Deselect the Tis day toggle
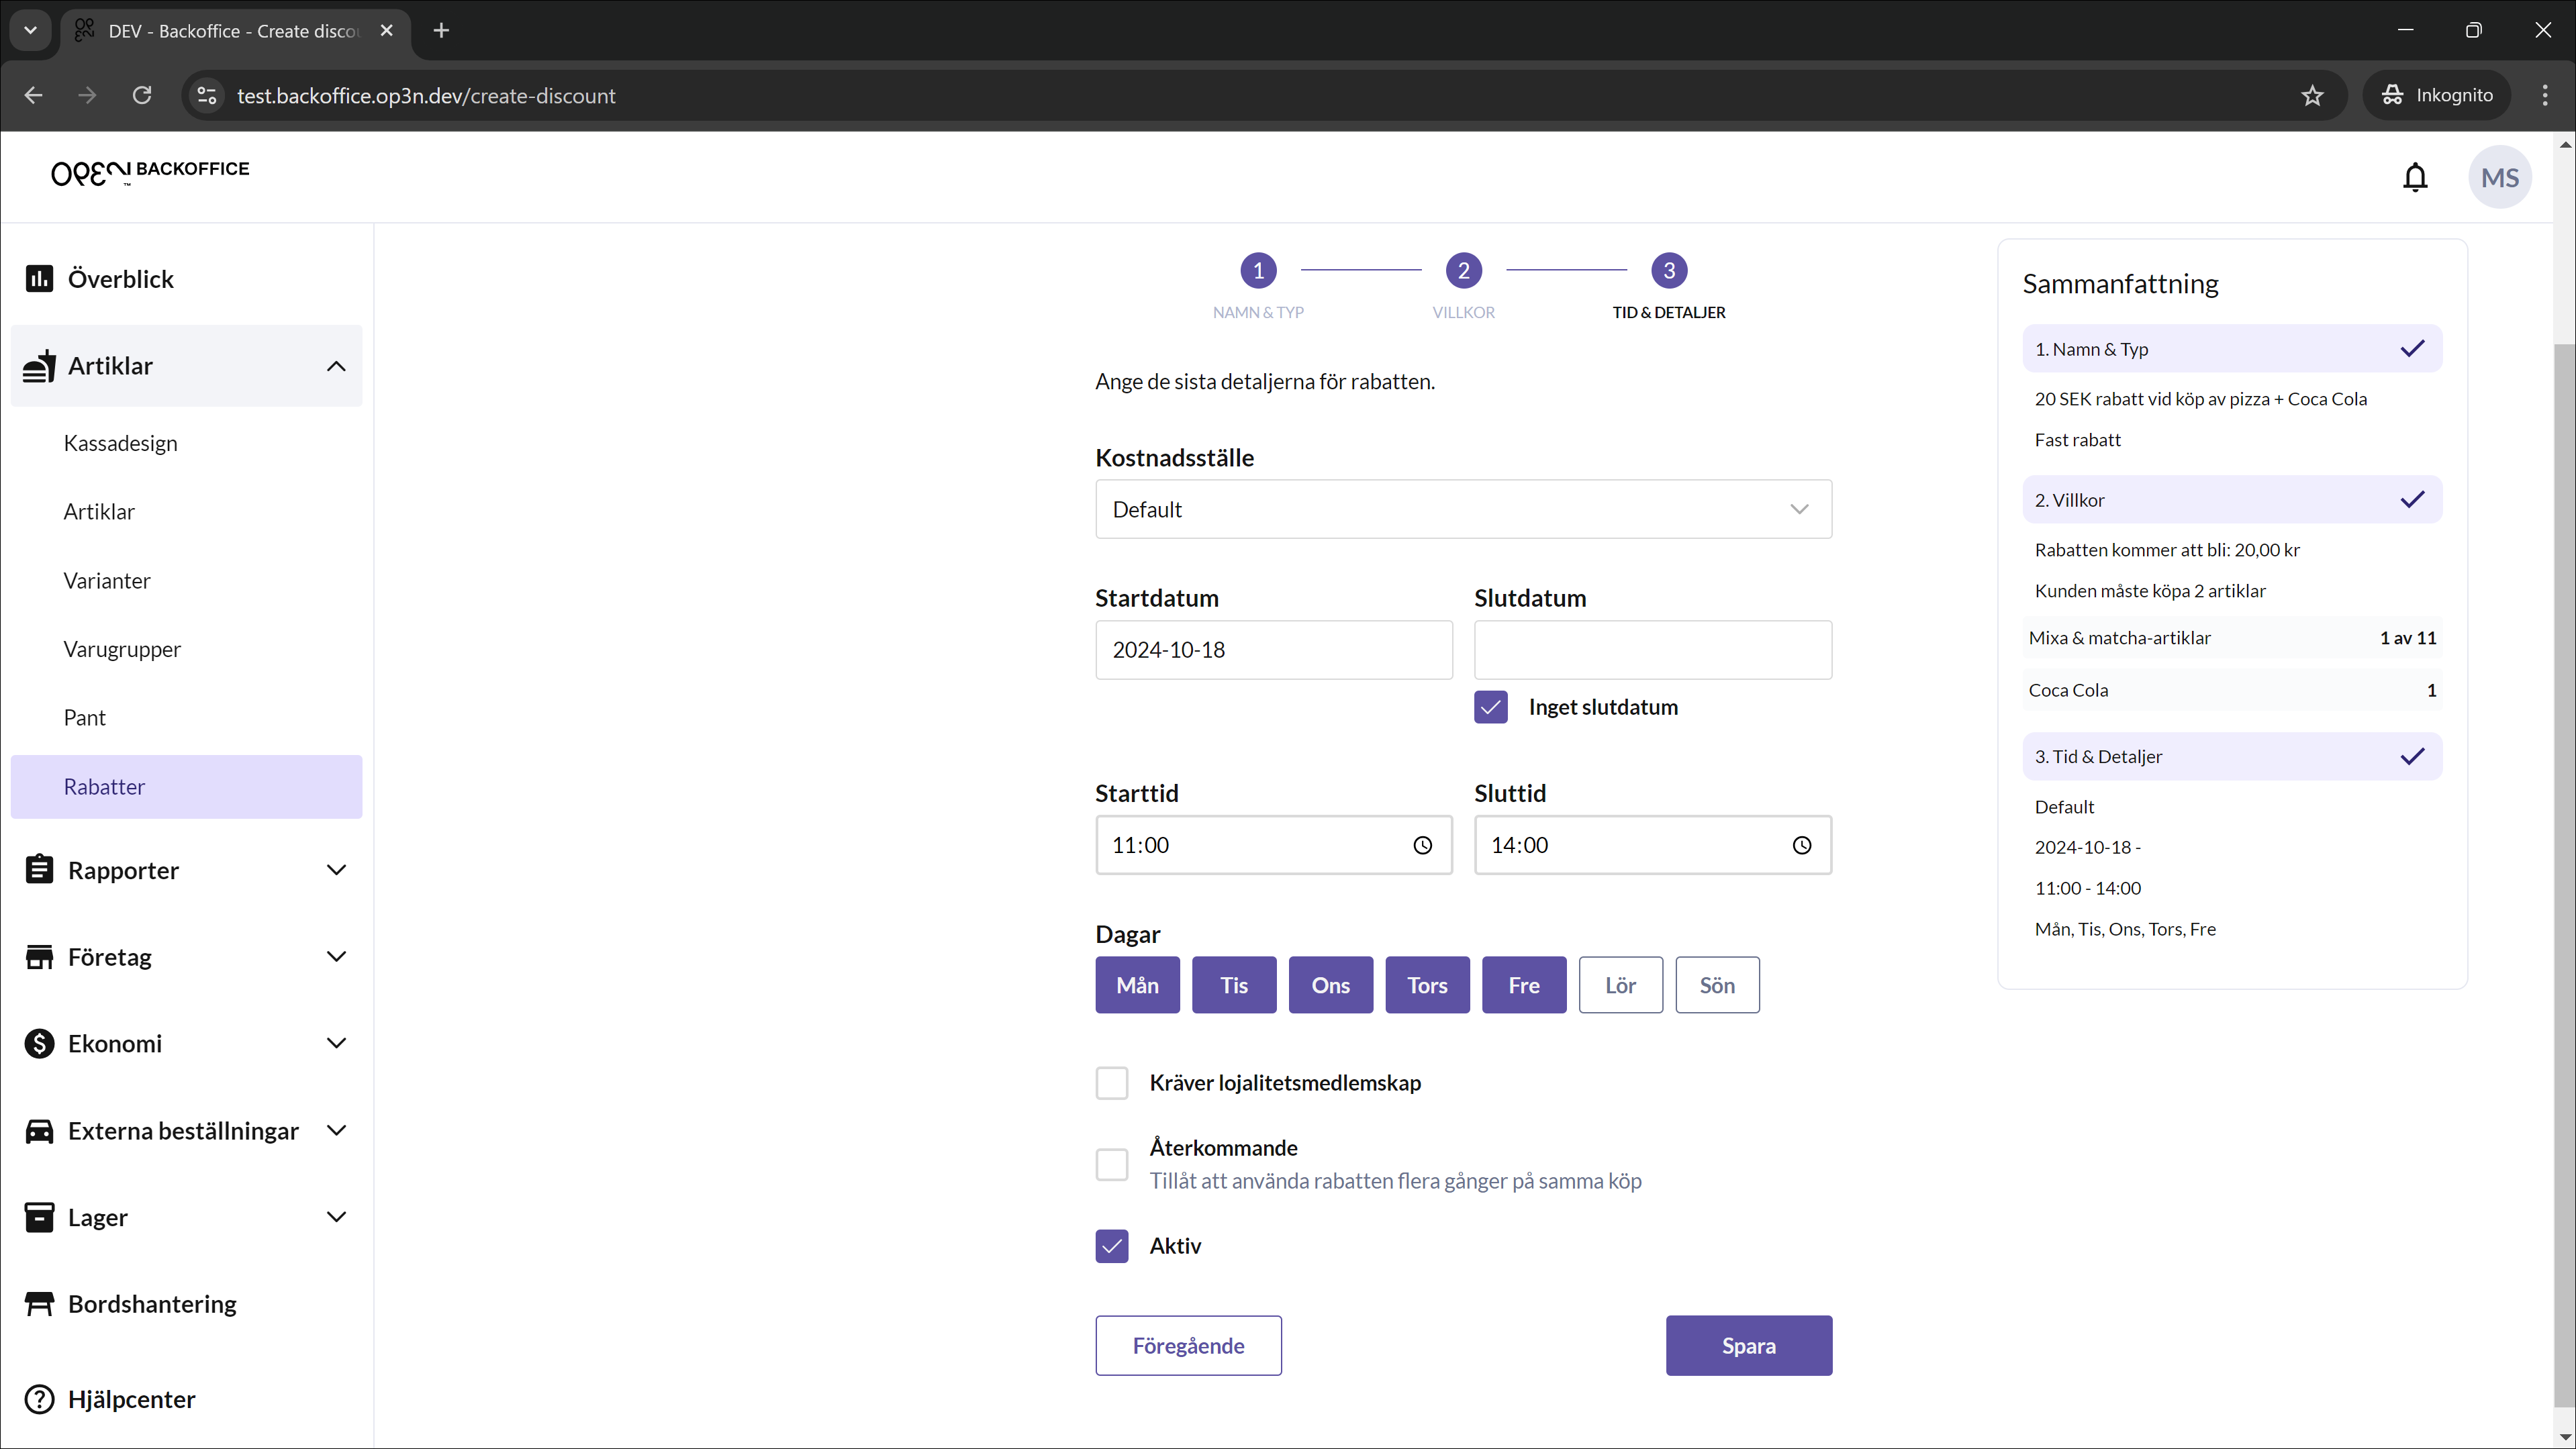Image resolution: width=2576 pixels, height=1449 pixels. click(x=1234, y=985)
